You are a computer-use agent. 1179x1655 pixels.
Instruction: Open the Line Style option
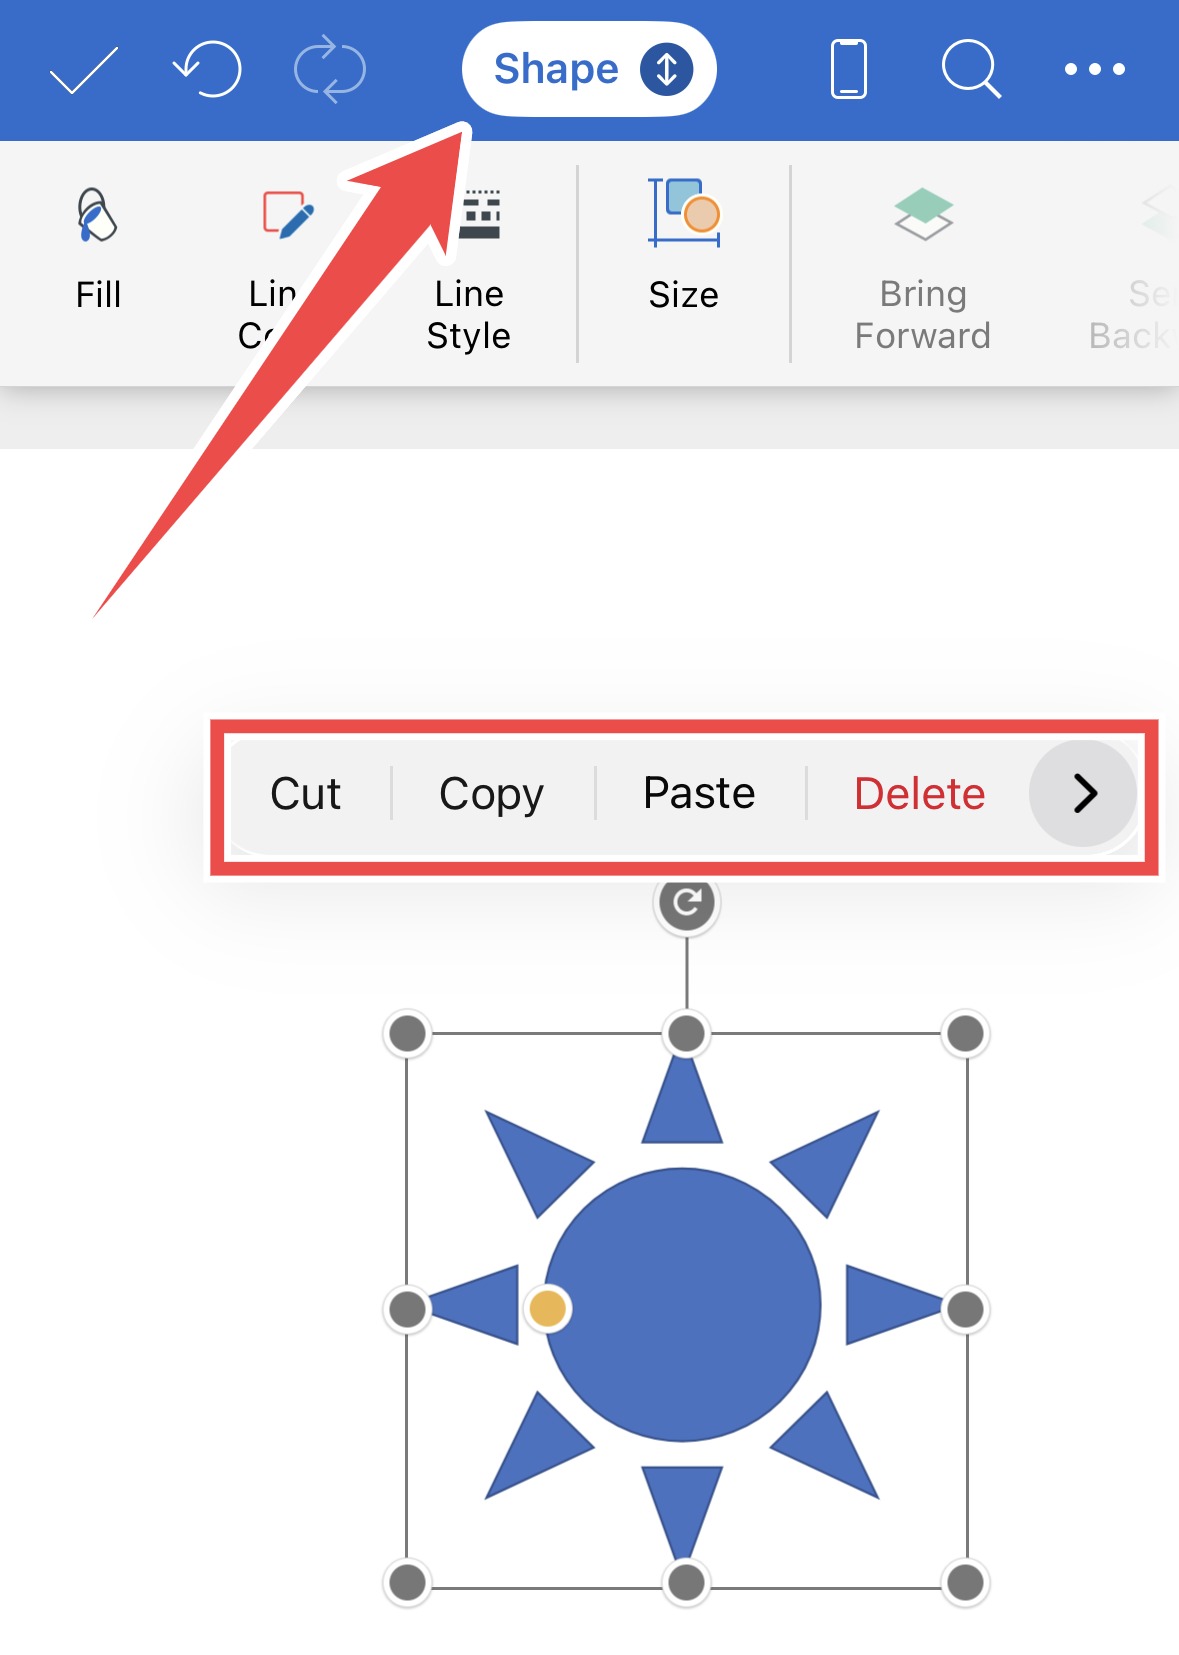pos(469,270)
